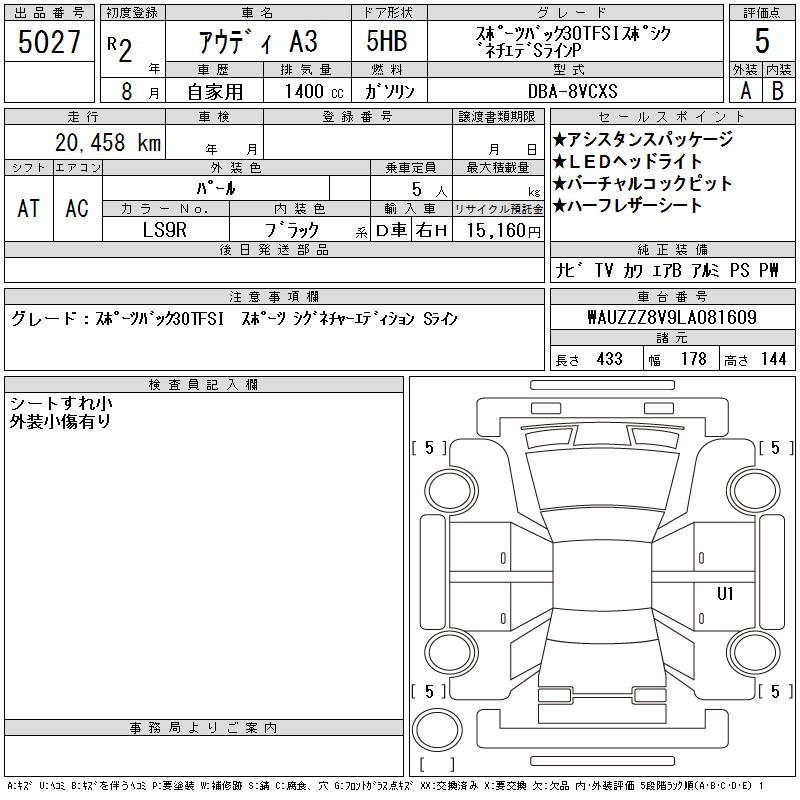Click the genuine equipment list starting with ナビ

[668, 270]
